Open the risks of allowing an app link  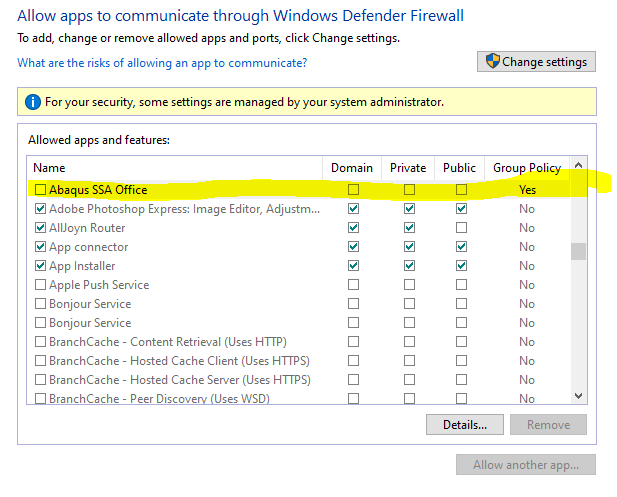tap(162, 63)
